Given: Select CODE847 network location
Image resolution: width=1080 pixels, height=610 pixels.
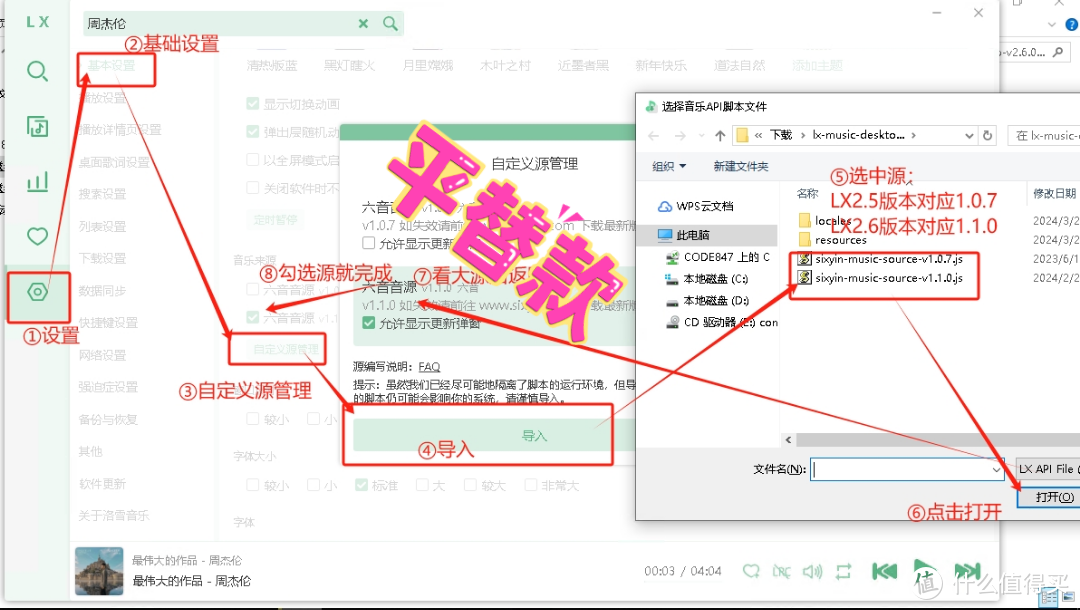Looking at the screenshot, I should pyautogui.click(x=717, y=257).
